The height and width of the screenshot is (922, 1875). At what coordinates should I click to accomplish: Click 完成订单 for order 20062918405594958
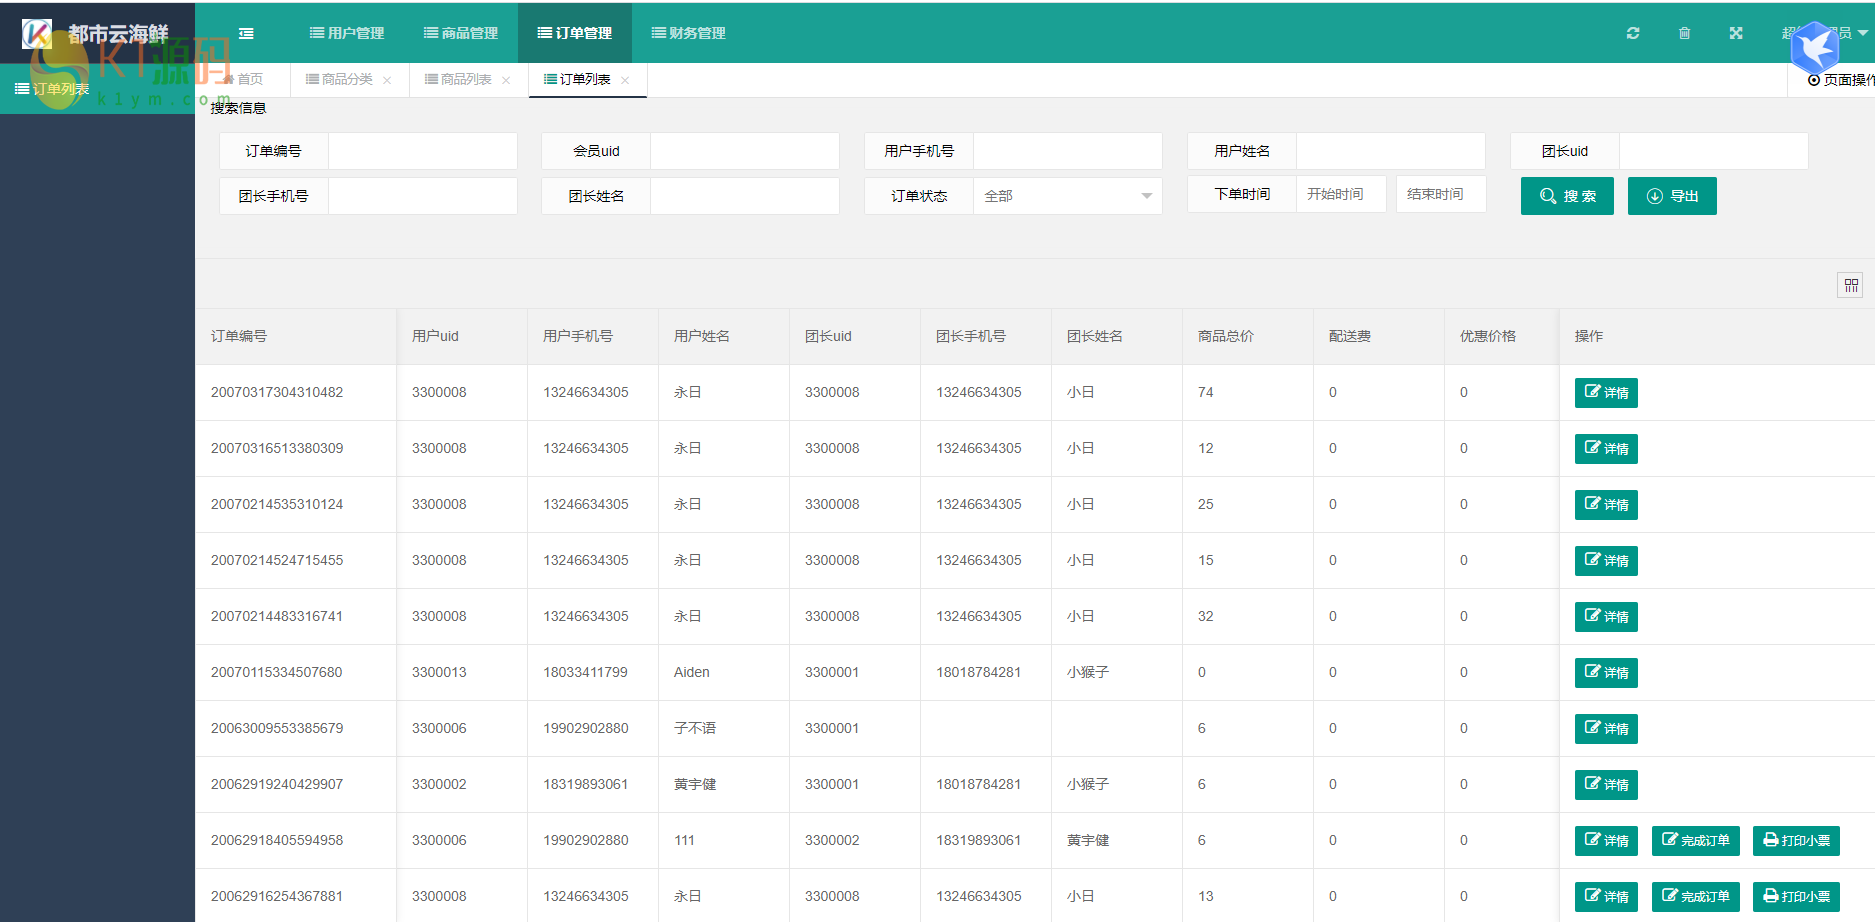1696,841
